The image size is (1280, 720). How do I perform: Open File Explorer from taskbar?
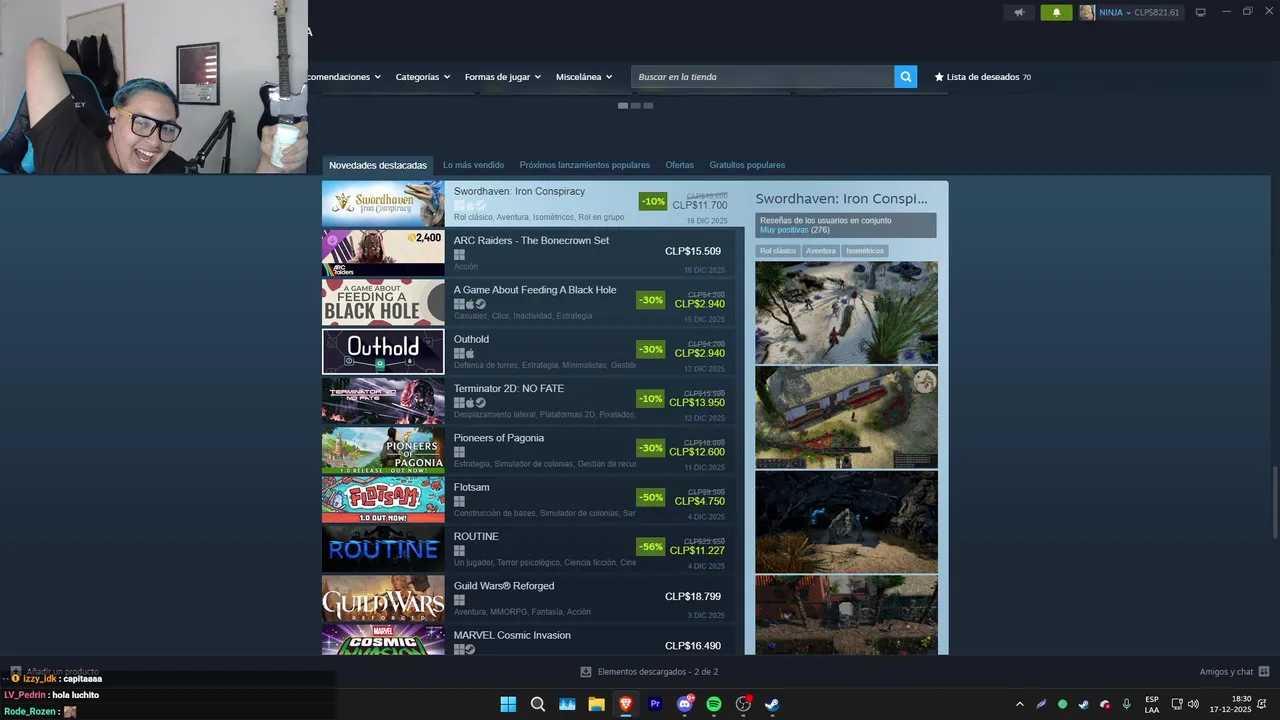[597, 704]
